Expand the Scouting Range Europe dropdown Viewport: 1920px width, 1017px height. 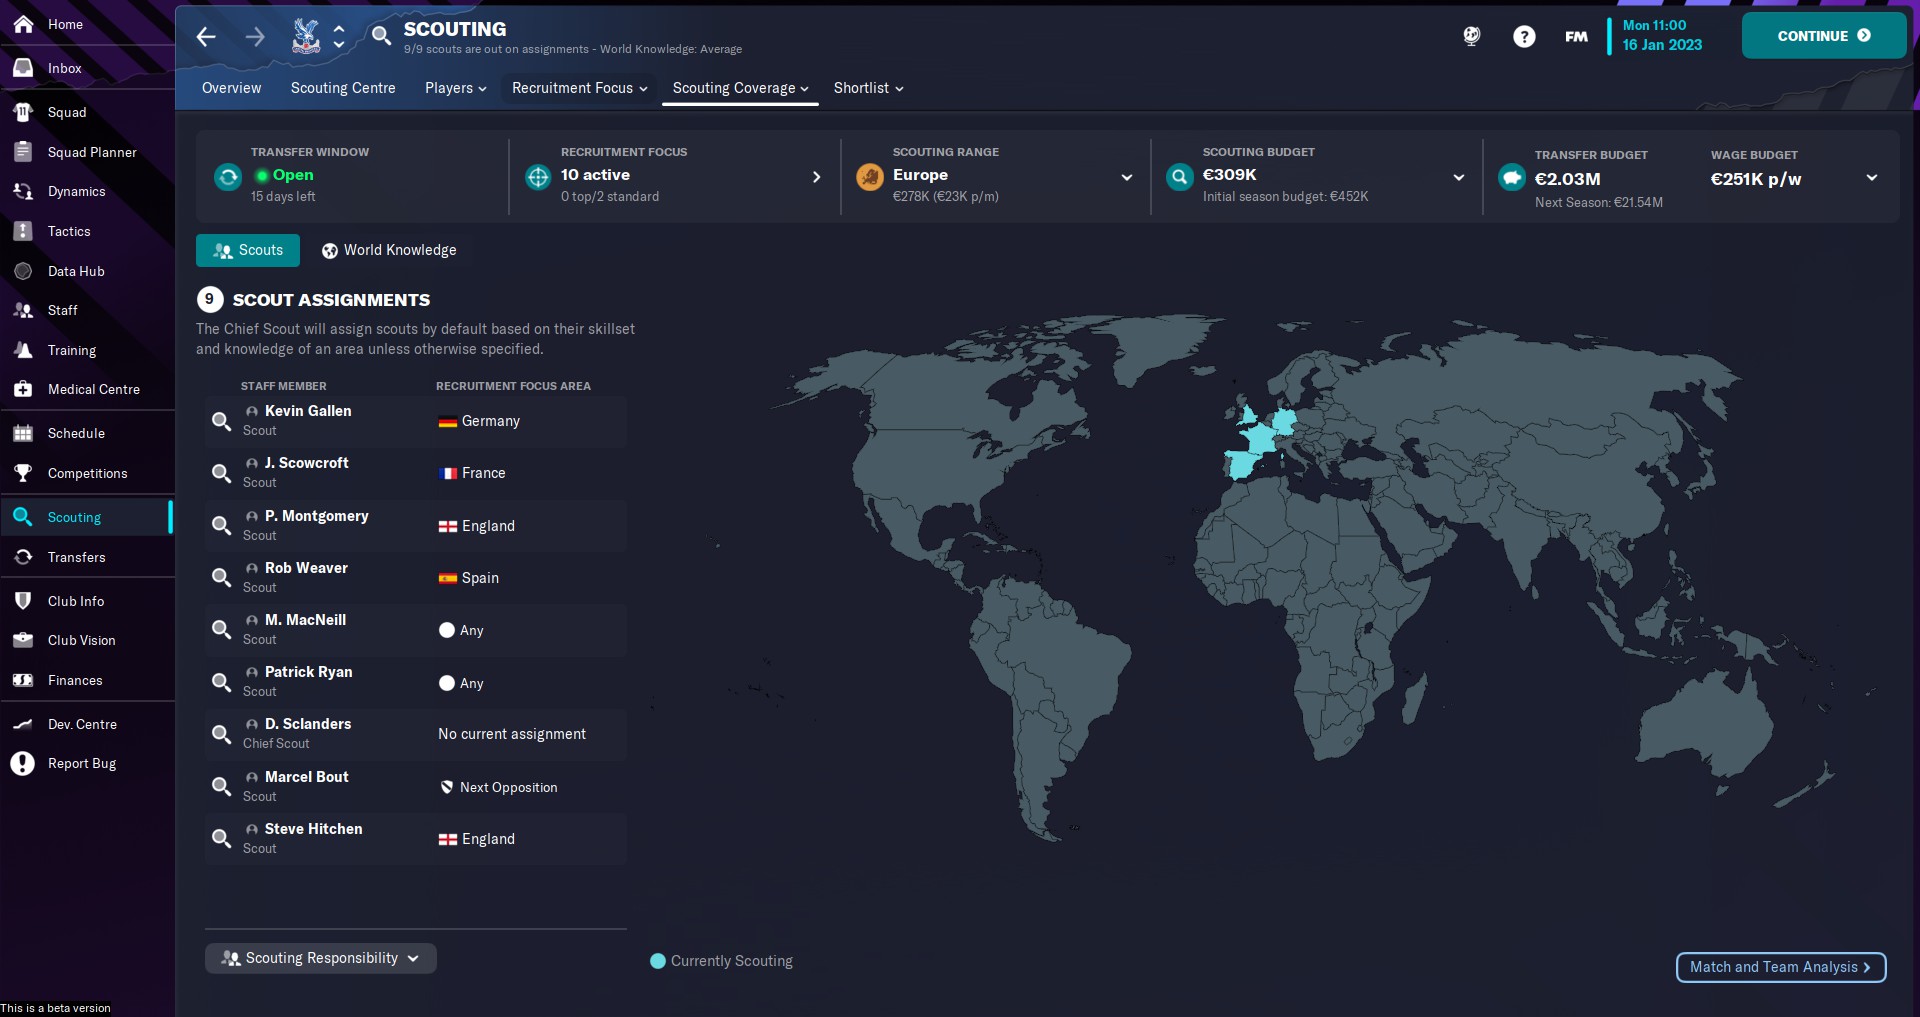pyautogui.click(x=1126, y=177)
